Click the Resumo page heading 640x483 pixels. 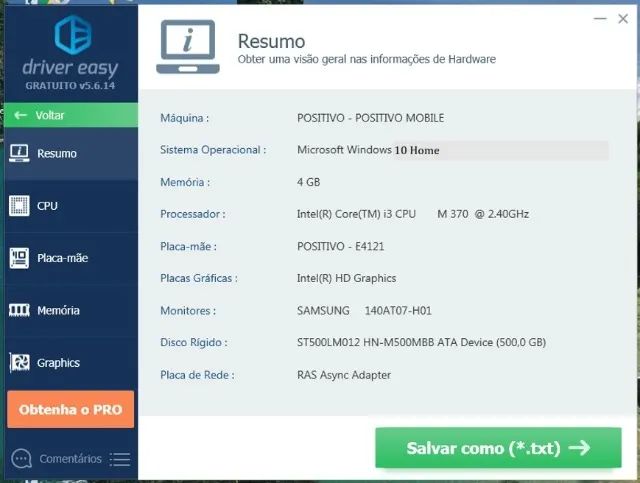pyautogui.click(x=271, y=42)
